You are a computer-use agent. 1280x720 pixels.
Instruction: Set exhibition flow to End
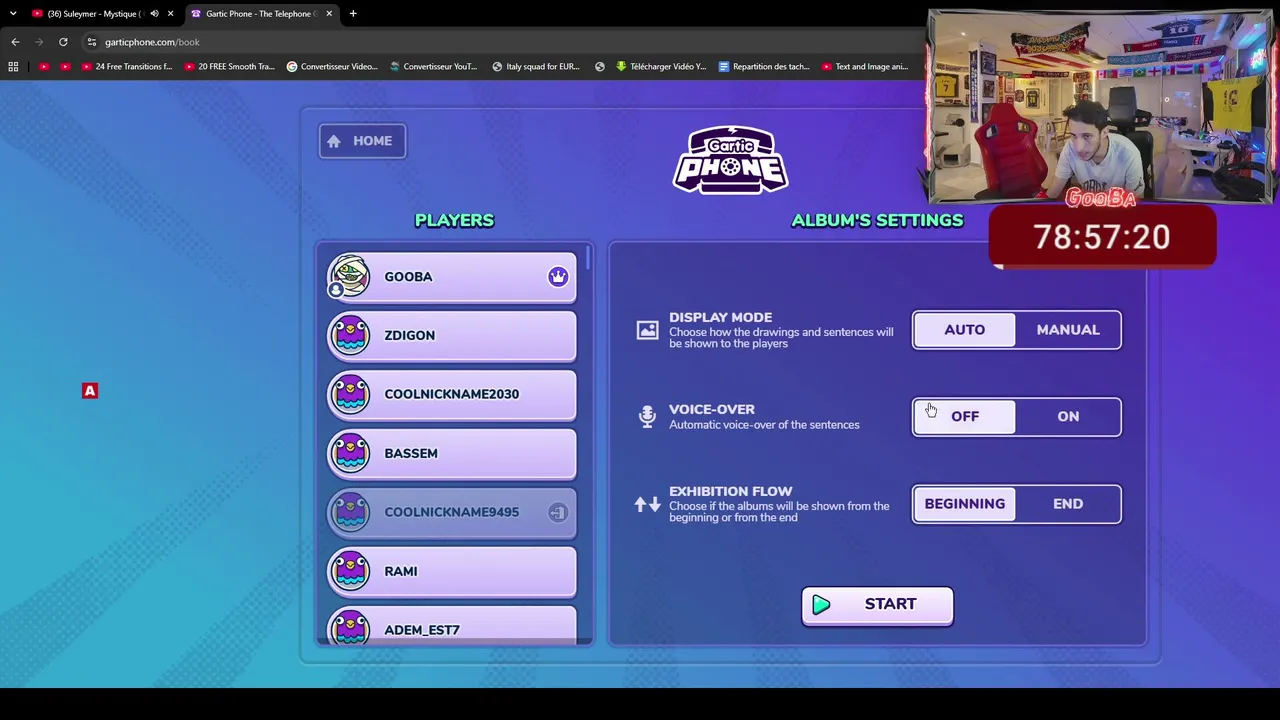click(x=1068, y=504)
